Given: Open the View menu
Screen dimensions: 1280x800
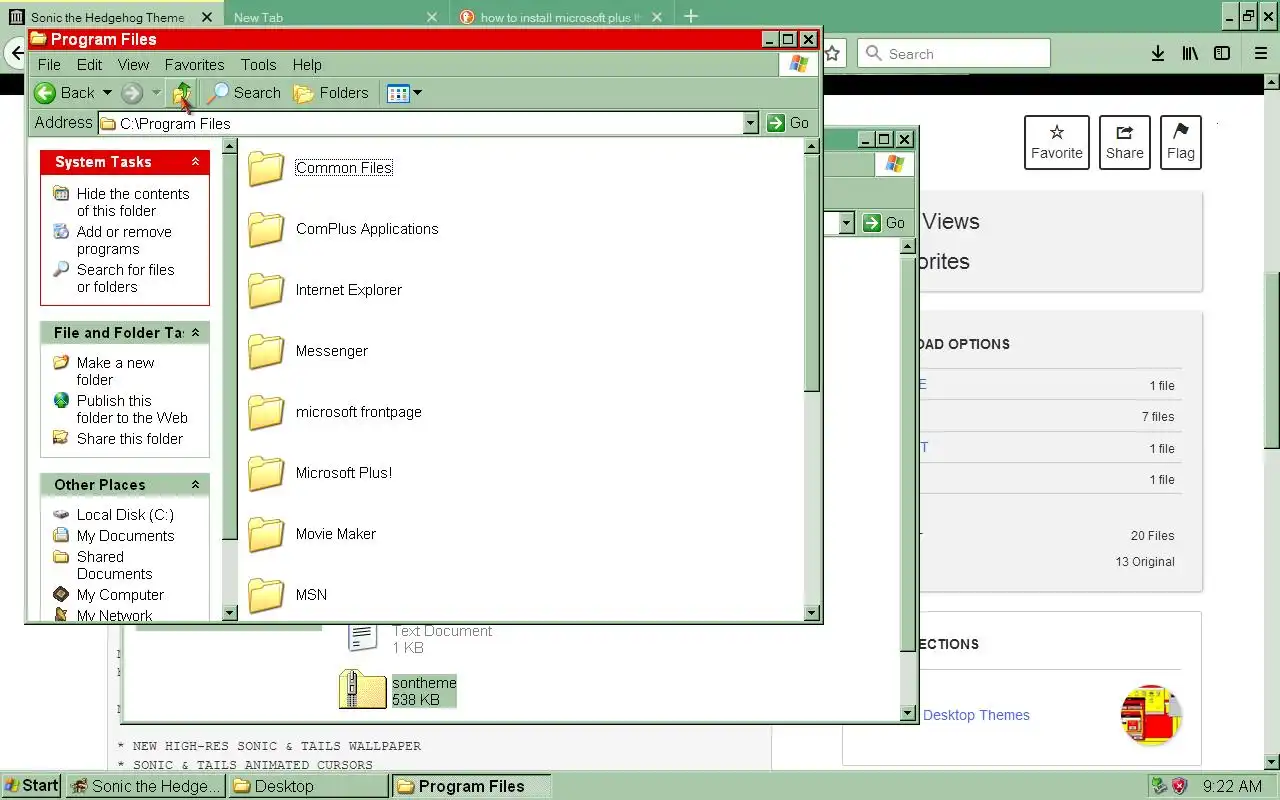Looking at the screenshot, I should [133, 65].
